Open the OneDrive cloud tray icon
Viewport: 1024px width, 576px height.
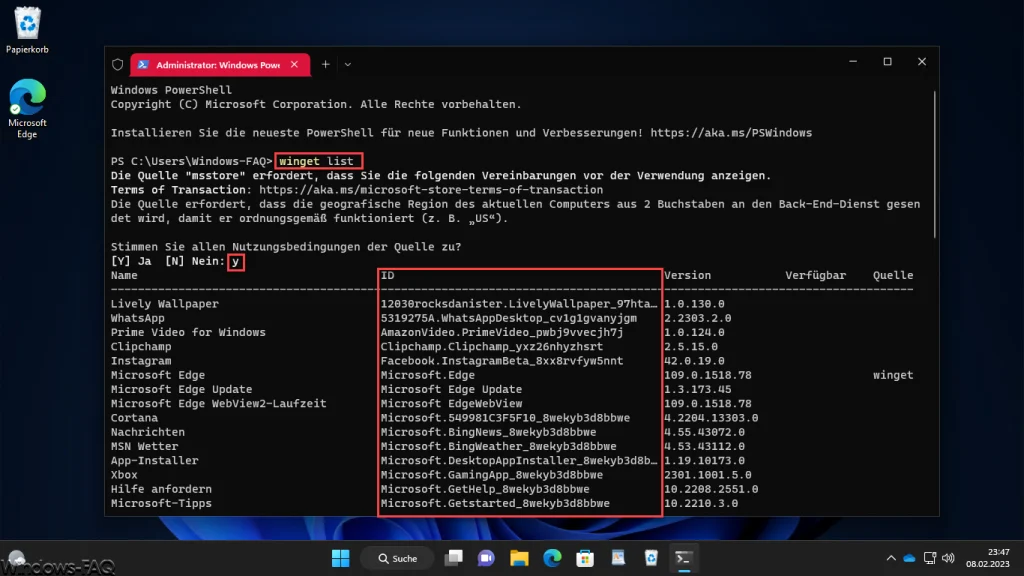[x=909, y=558]
